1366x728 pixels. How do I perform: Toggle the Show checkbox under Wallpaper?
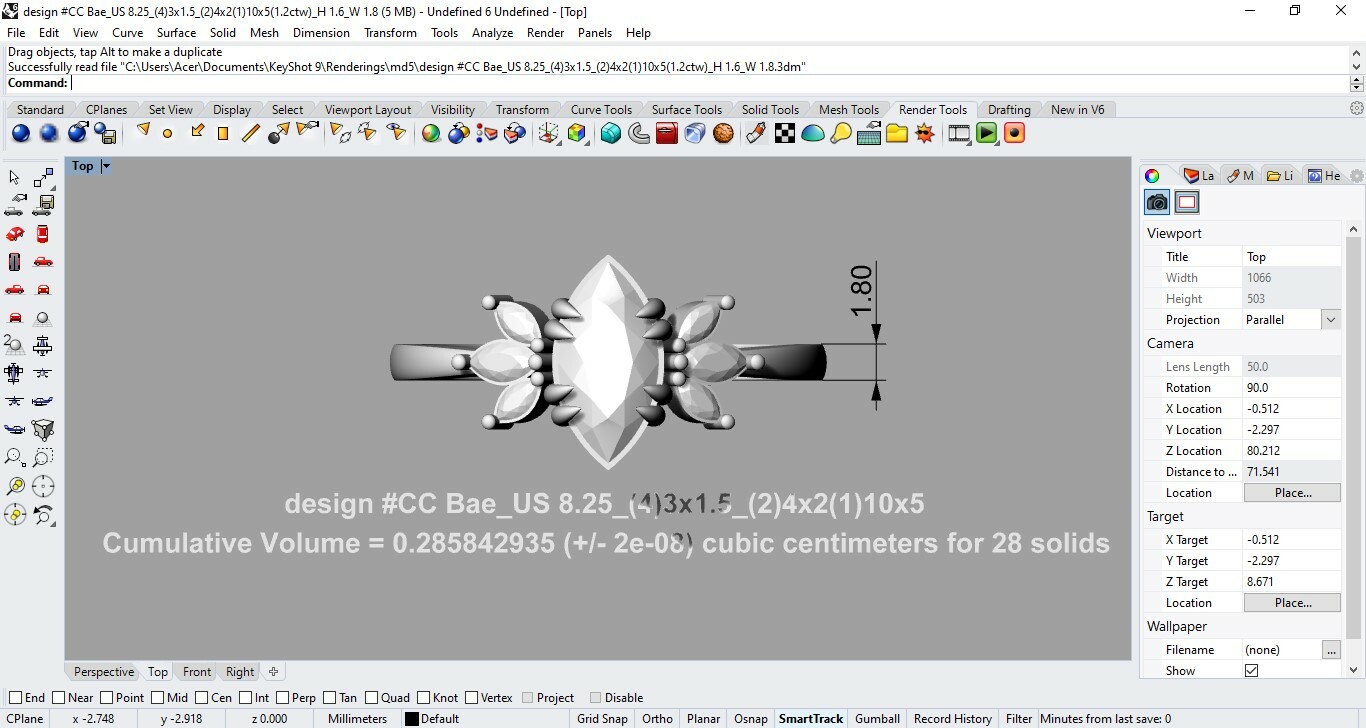[x=1253, y=670]
